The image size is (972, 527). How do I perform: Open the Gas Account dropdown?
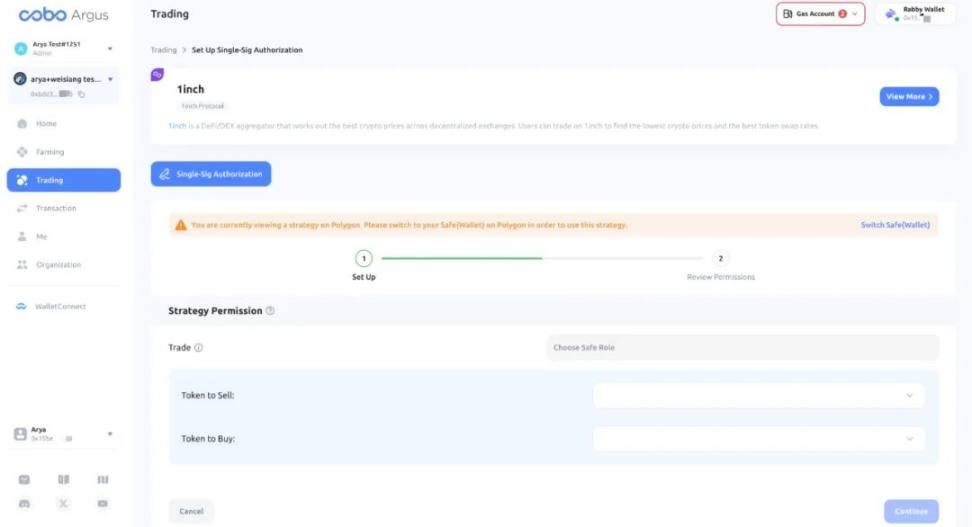[x=820, y=14]
